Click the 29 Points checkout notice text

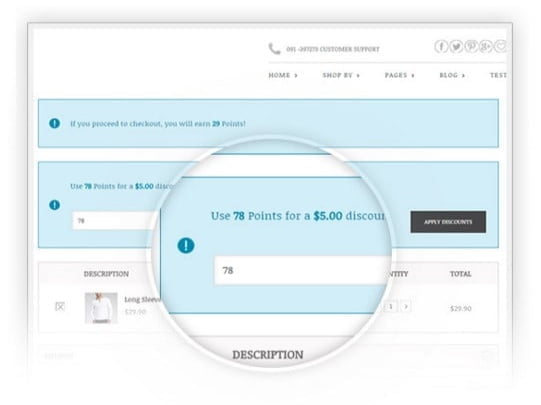pos(158,124)
